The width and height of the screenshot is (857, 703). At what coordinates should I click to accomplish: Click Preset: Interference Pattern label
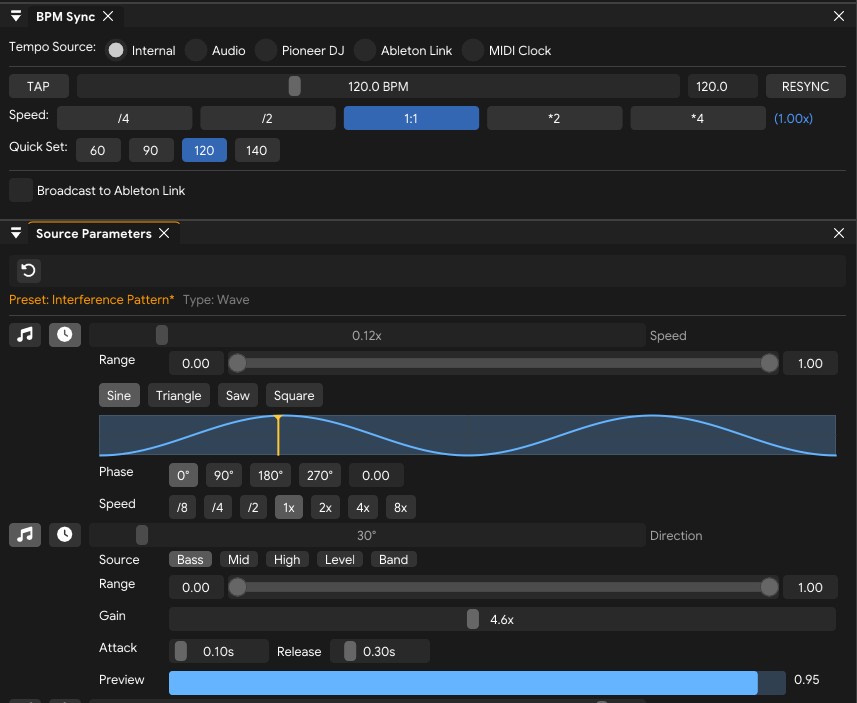coord(91,300)
